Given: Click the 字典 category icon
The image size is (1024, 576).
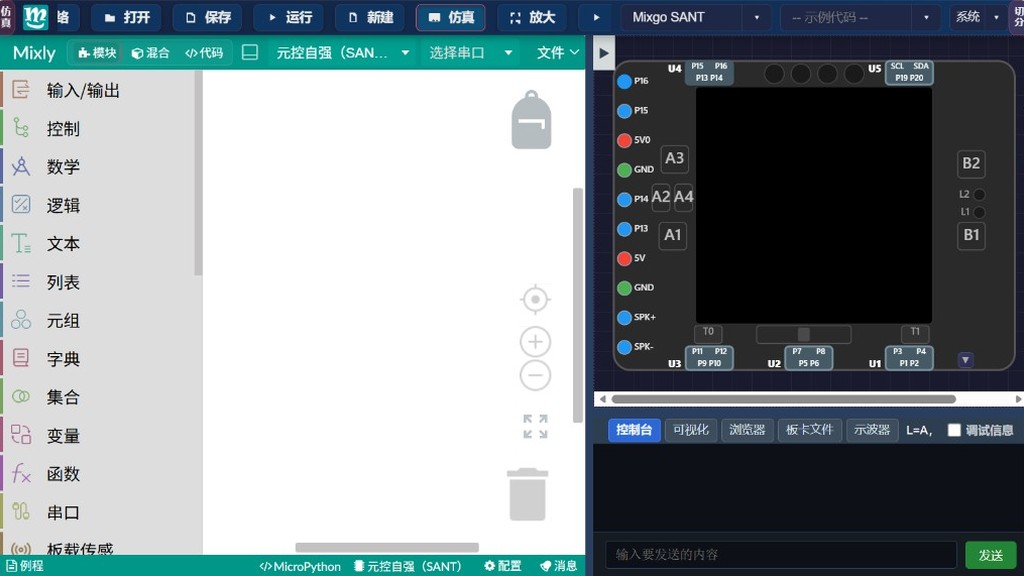Looking at the screenshot, I should pyautogui.click(x=21, y=358).
